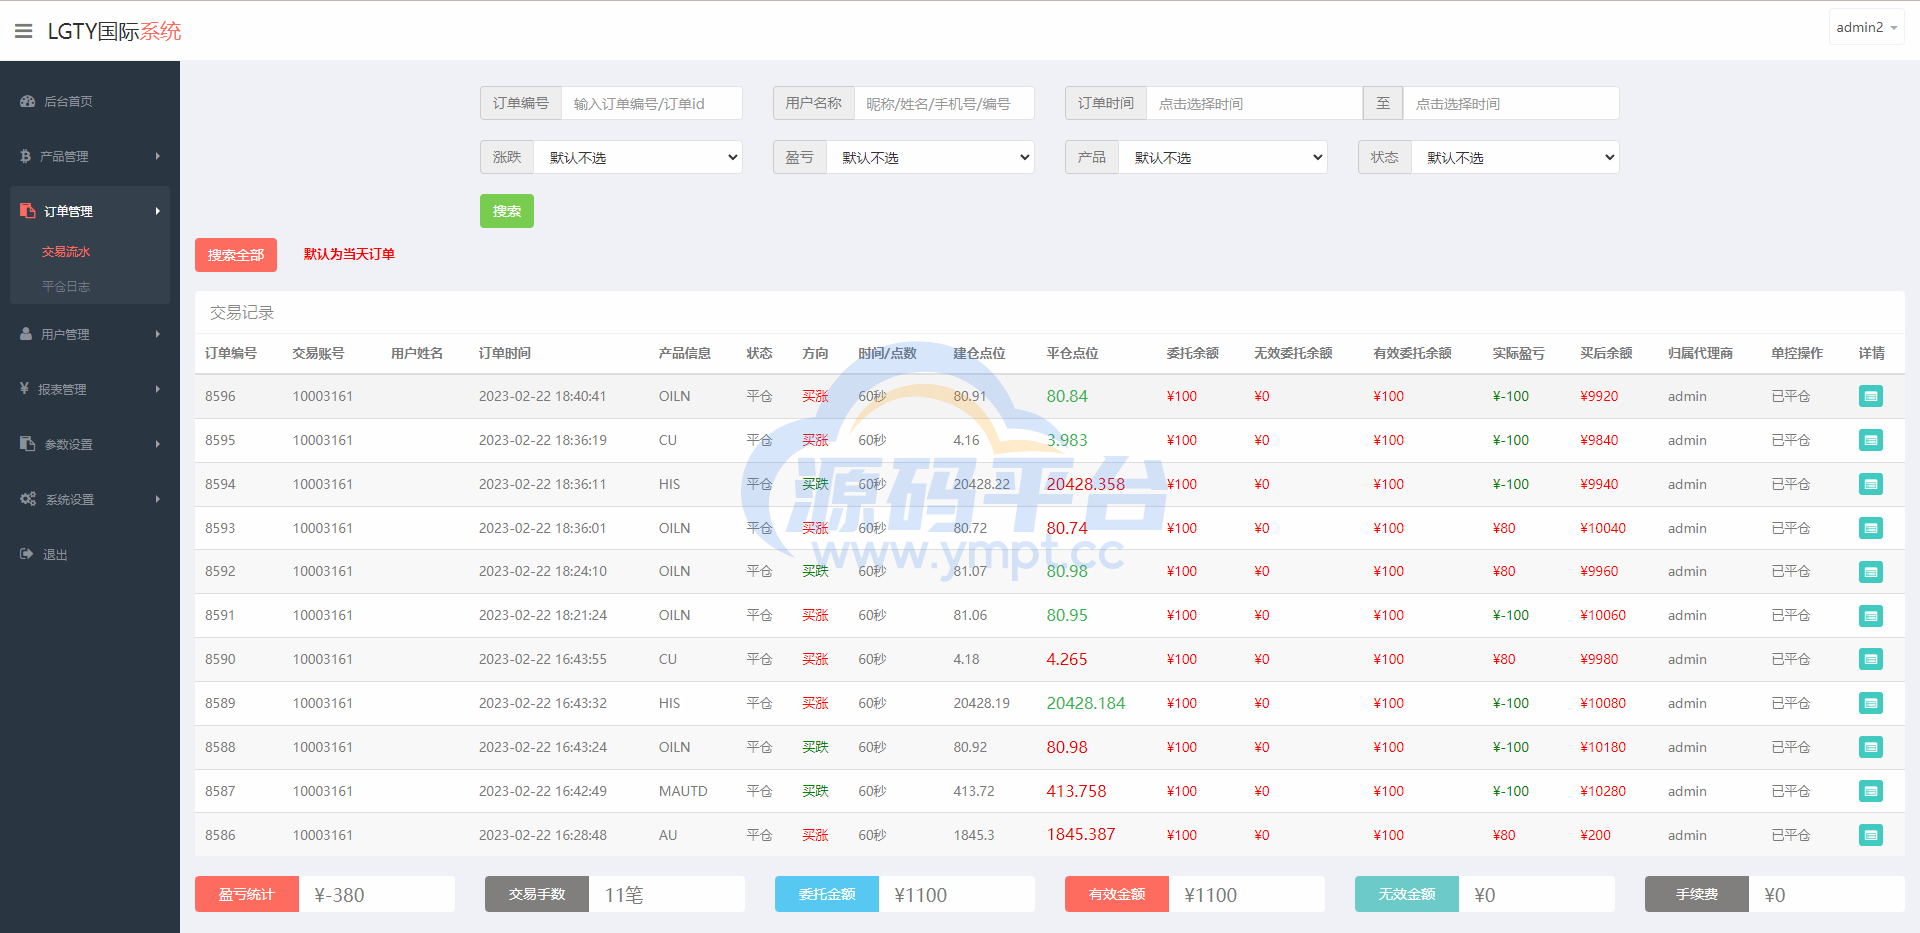1920x933 pixels.
Task: Click 退出 to log out
Action: (55, 554)
